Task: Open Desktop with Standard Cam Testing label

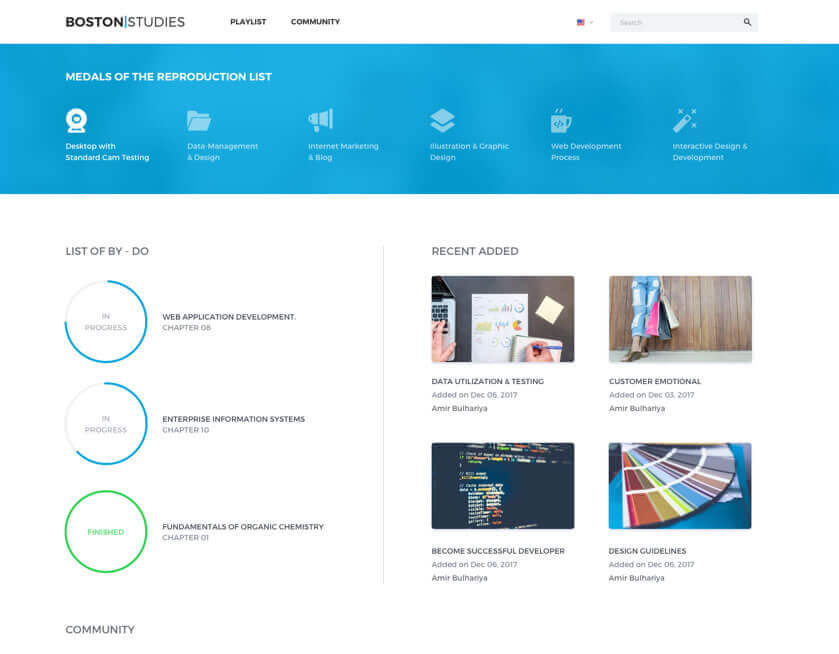Action: [x=107, y=152]
